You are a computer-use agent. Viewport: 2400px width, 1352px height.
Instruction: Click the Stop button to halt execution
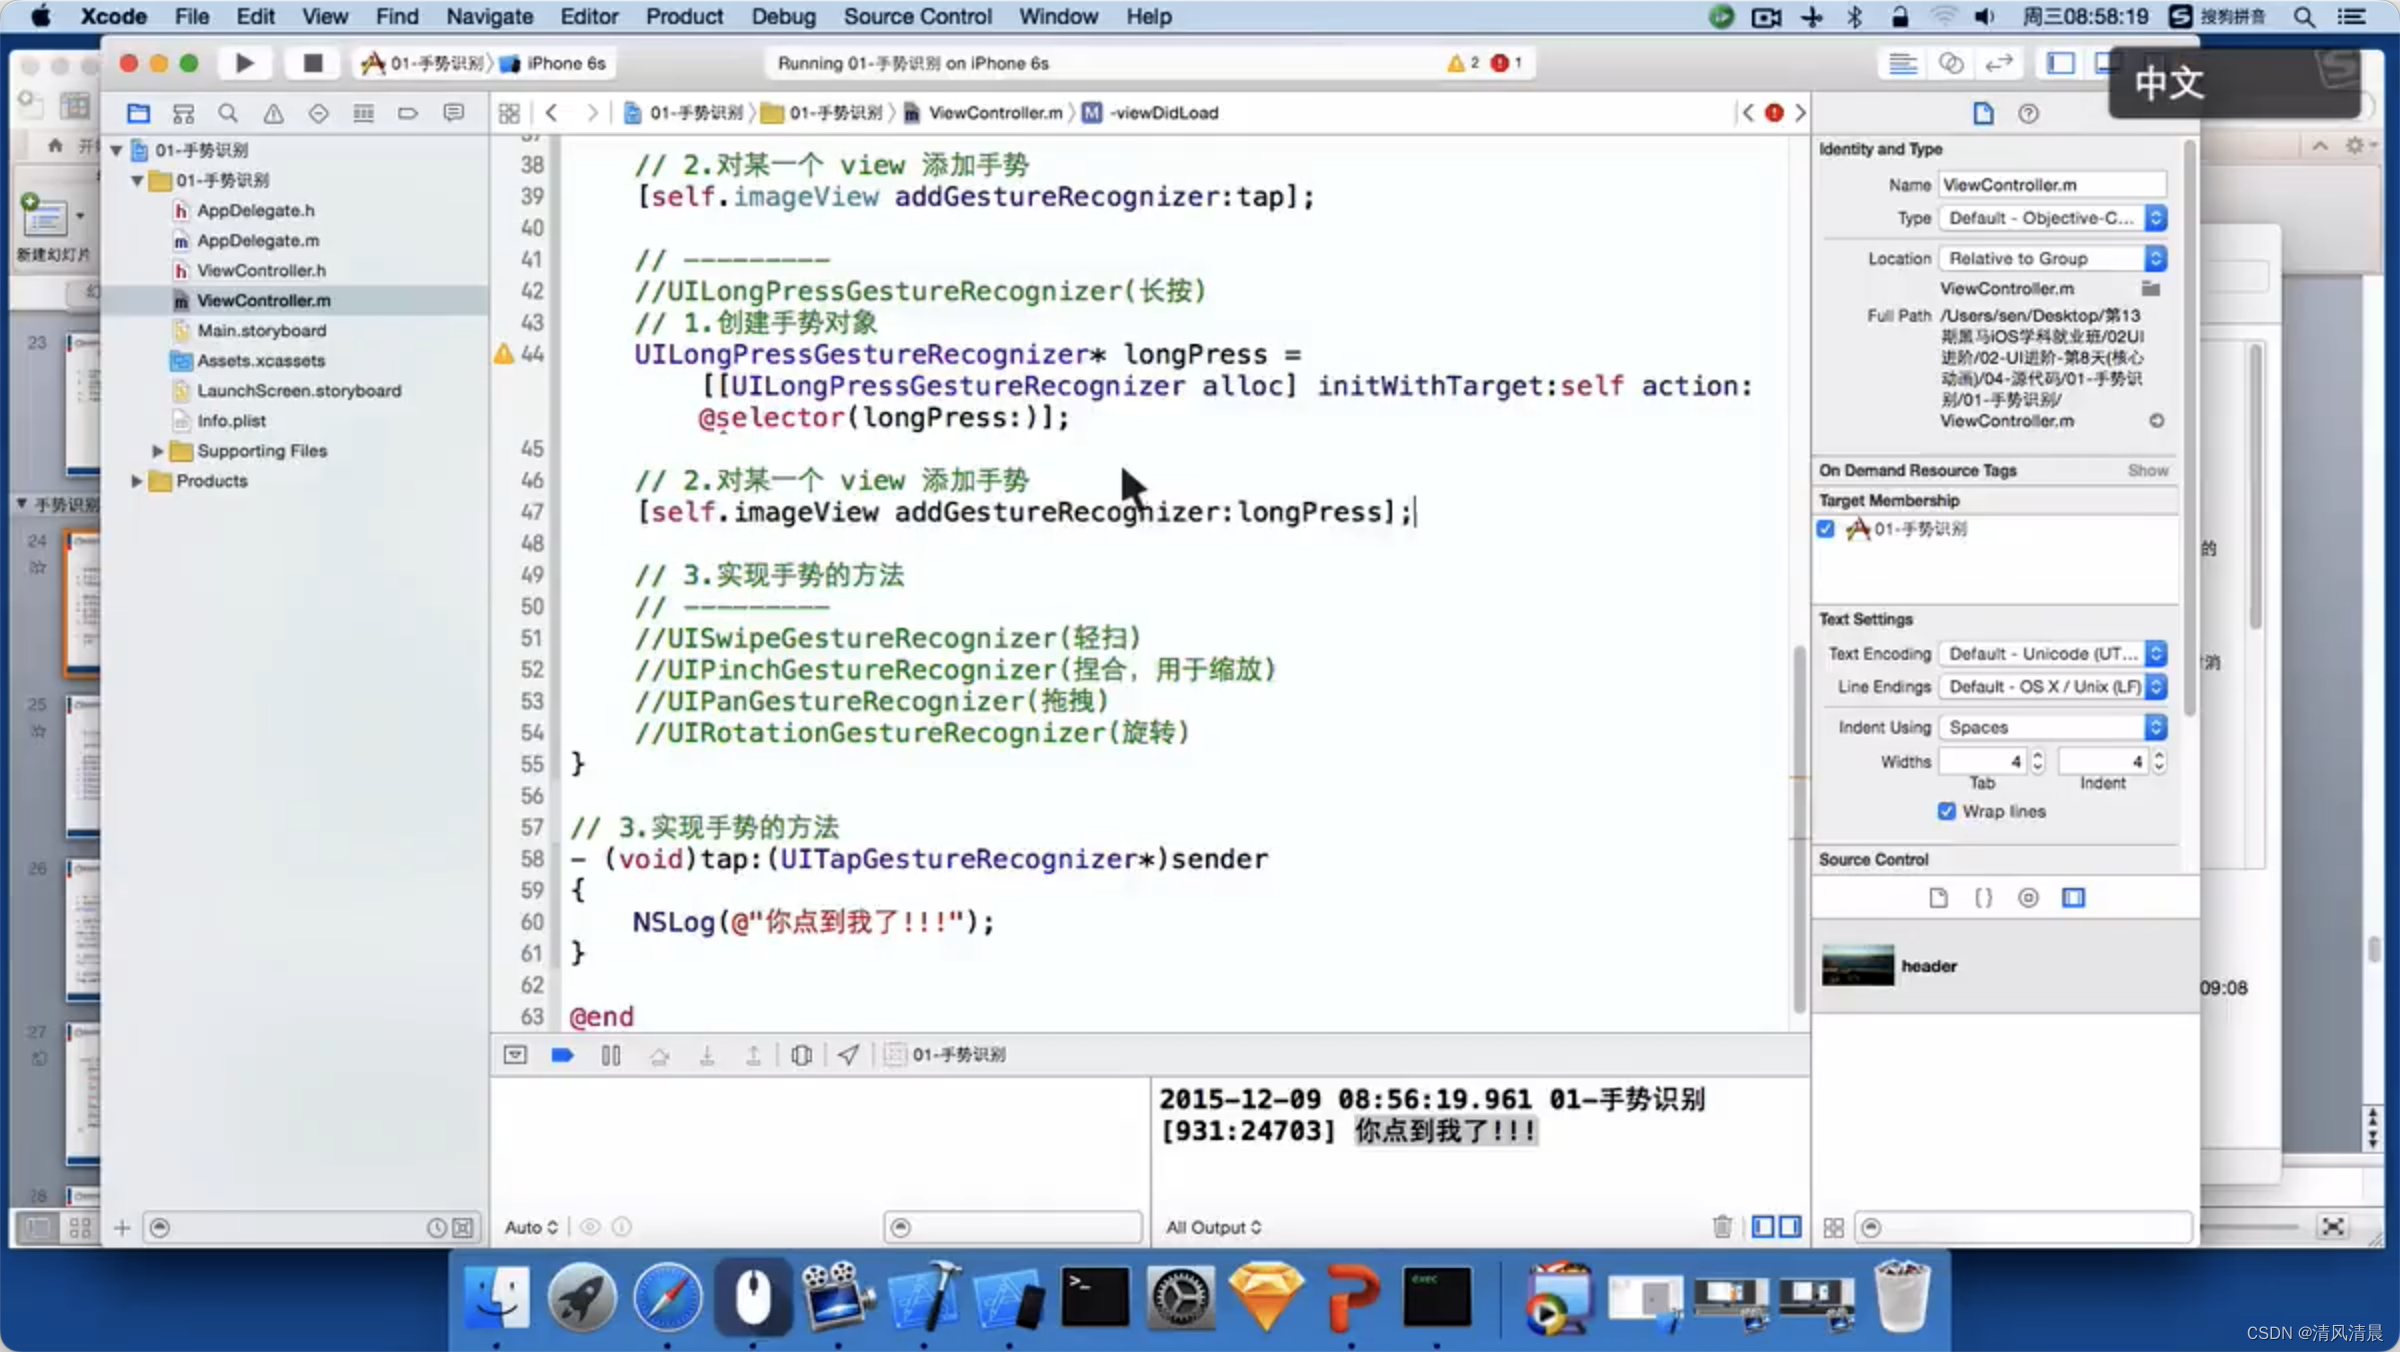point(310,63)
